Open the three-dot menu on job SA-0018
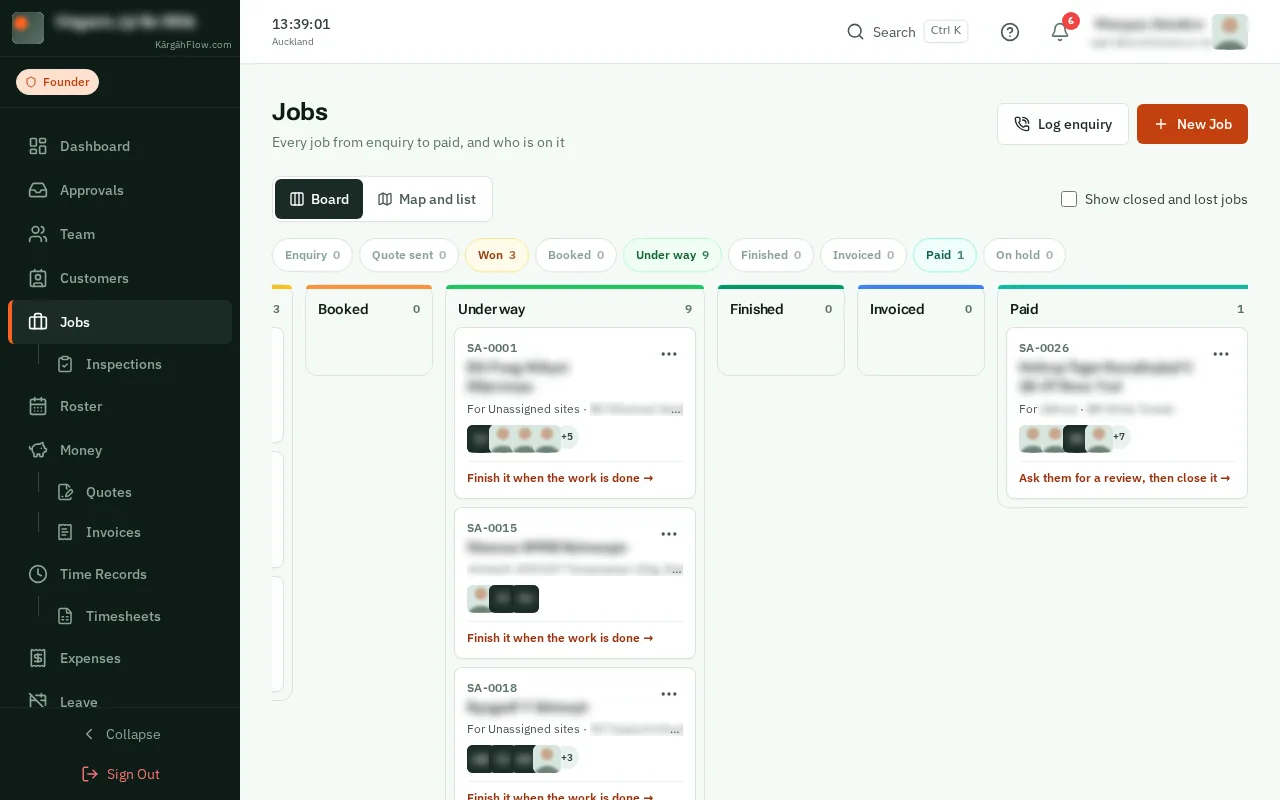1280x800 pixels. pos(669,694)
